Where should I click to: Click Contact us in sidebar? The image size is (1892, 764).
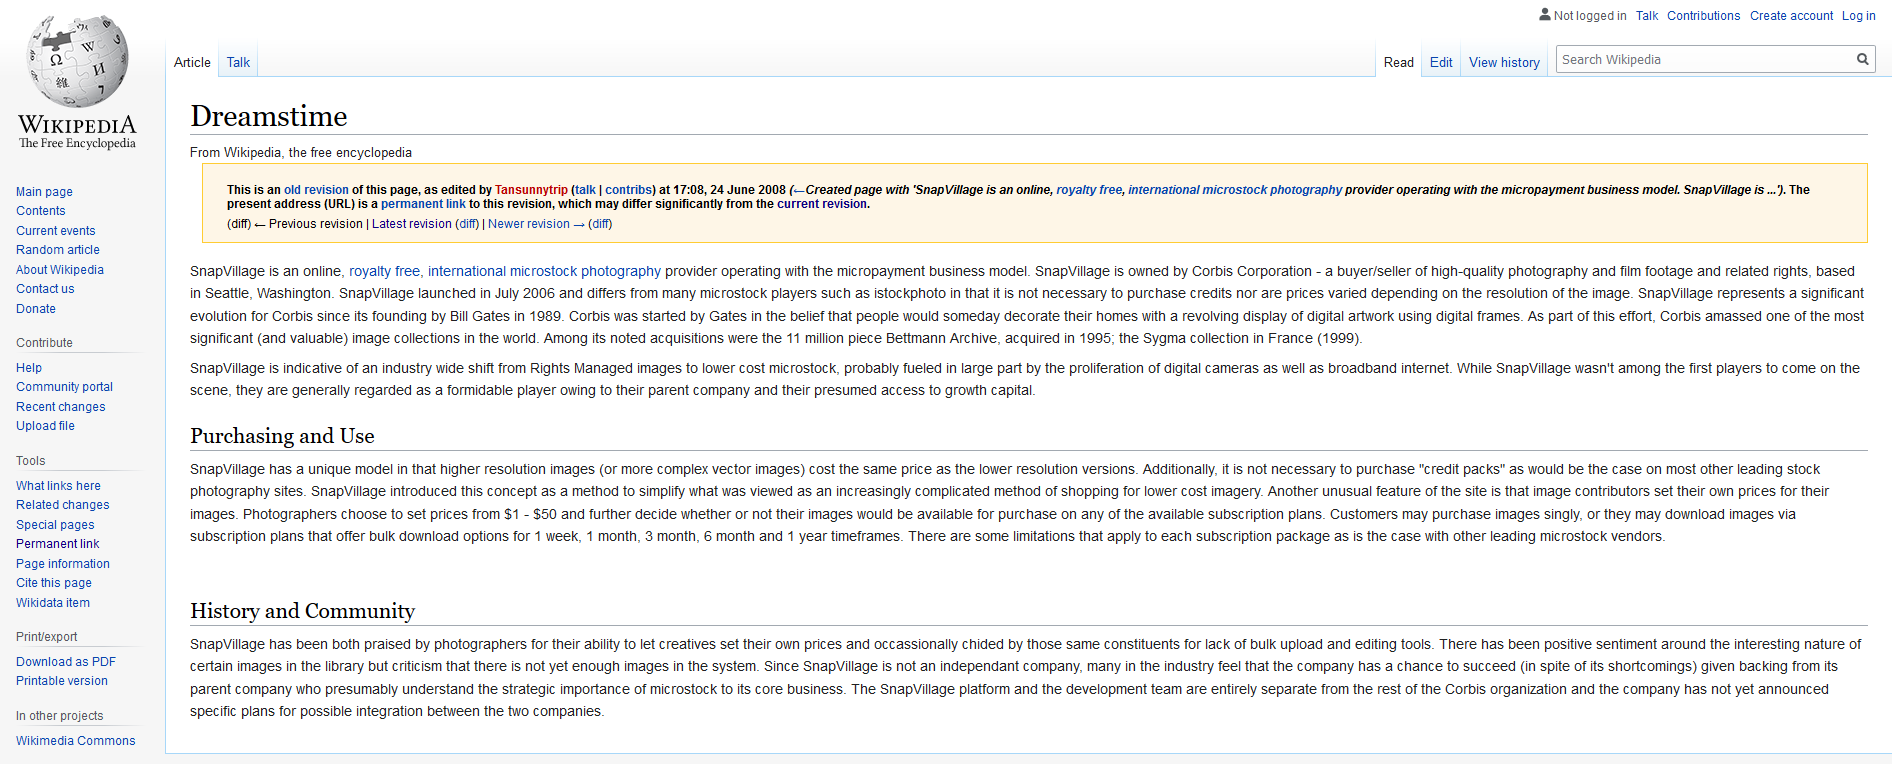pyautogui.click(x=45, y=289)
